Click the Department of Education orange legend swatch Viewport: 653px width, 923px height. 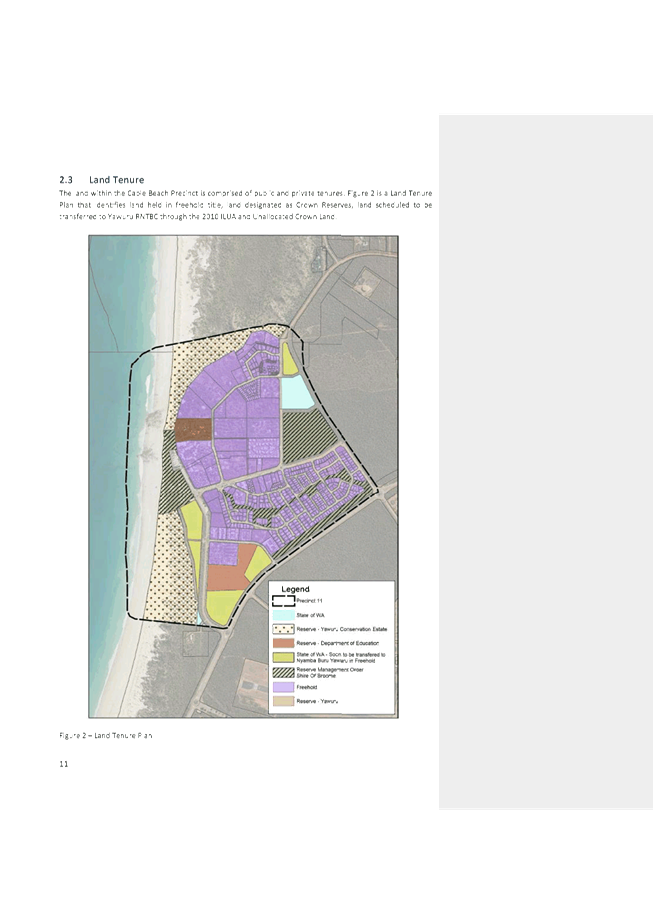click(x=284, y=643)
